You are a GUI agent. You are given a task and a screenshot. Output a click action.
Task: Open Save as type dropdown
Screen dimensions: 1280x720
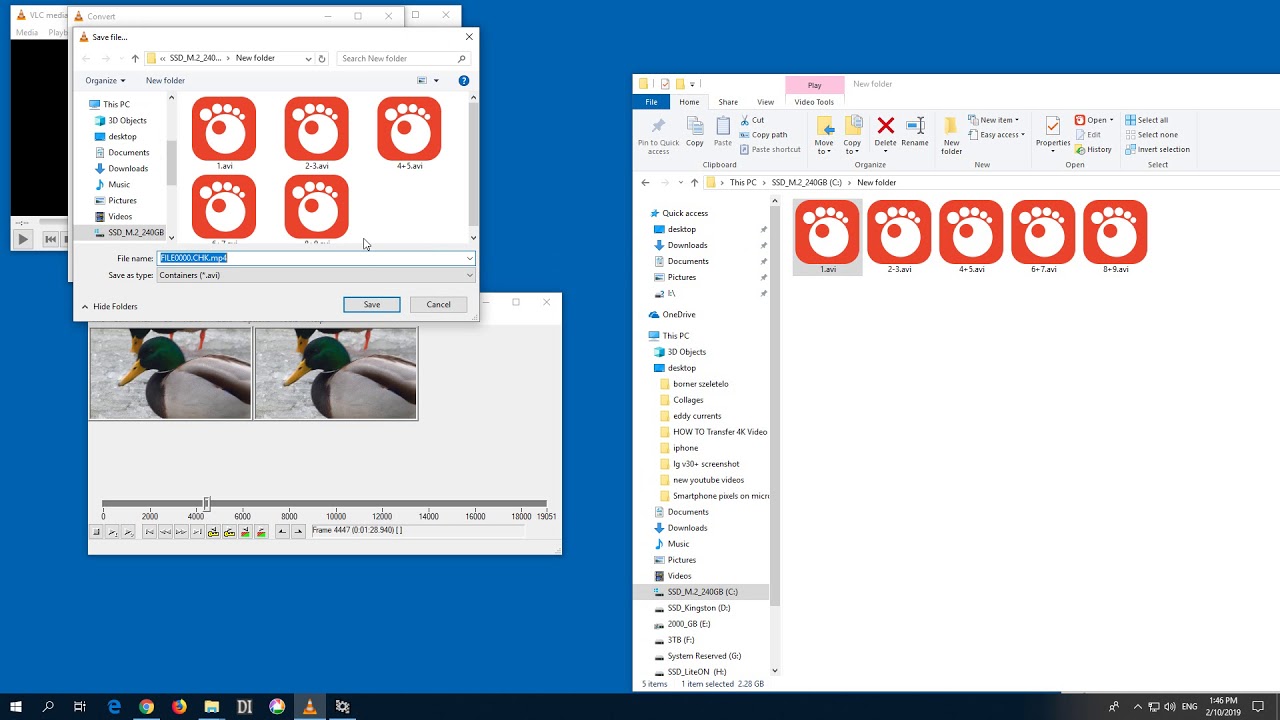(316, 275)
